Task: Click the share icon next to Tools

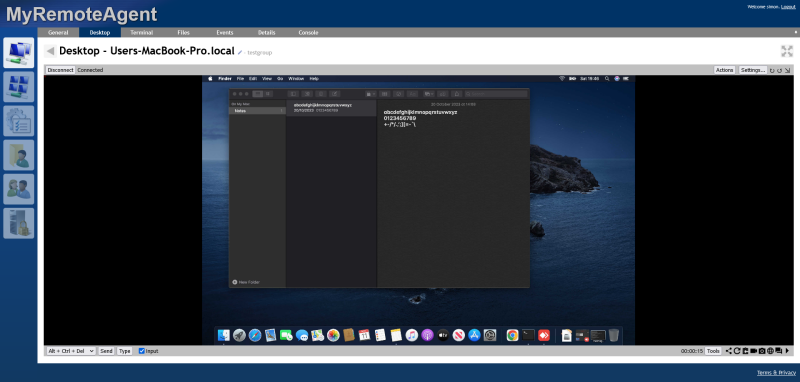Action: coord(729,351)
